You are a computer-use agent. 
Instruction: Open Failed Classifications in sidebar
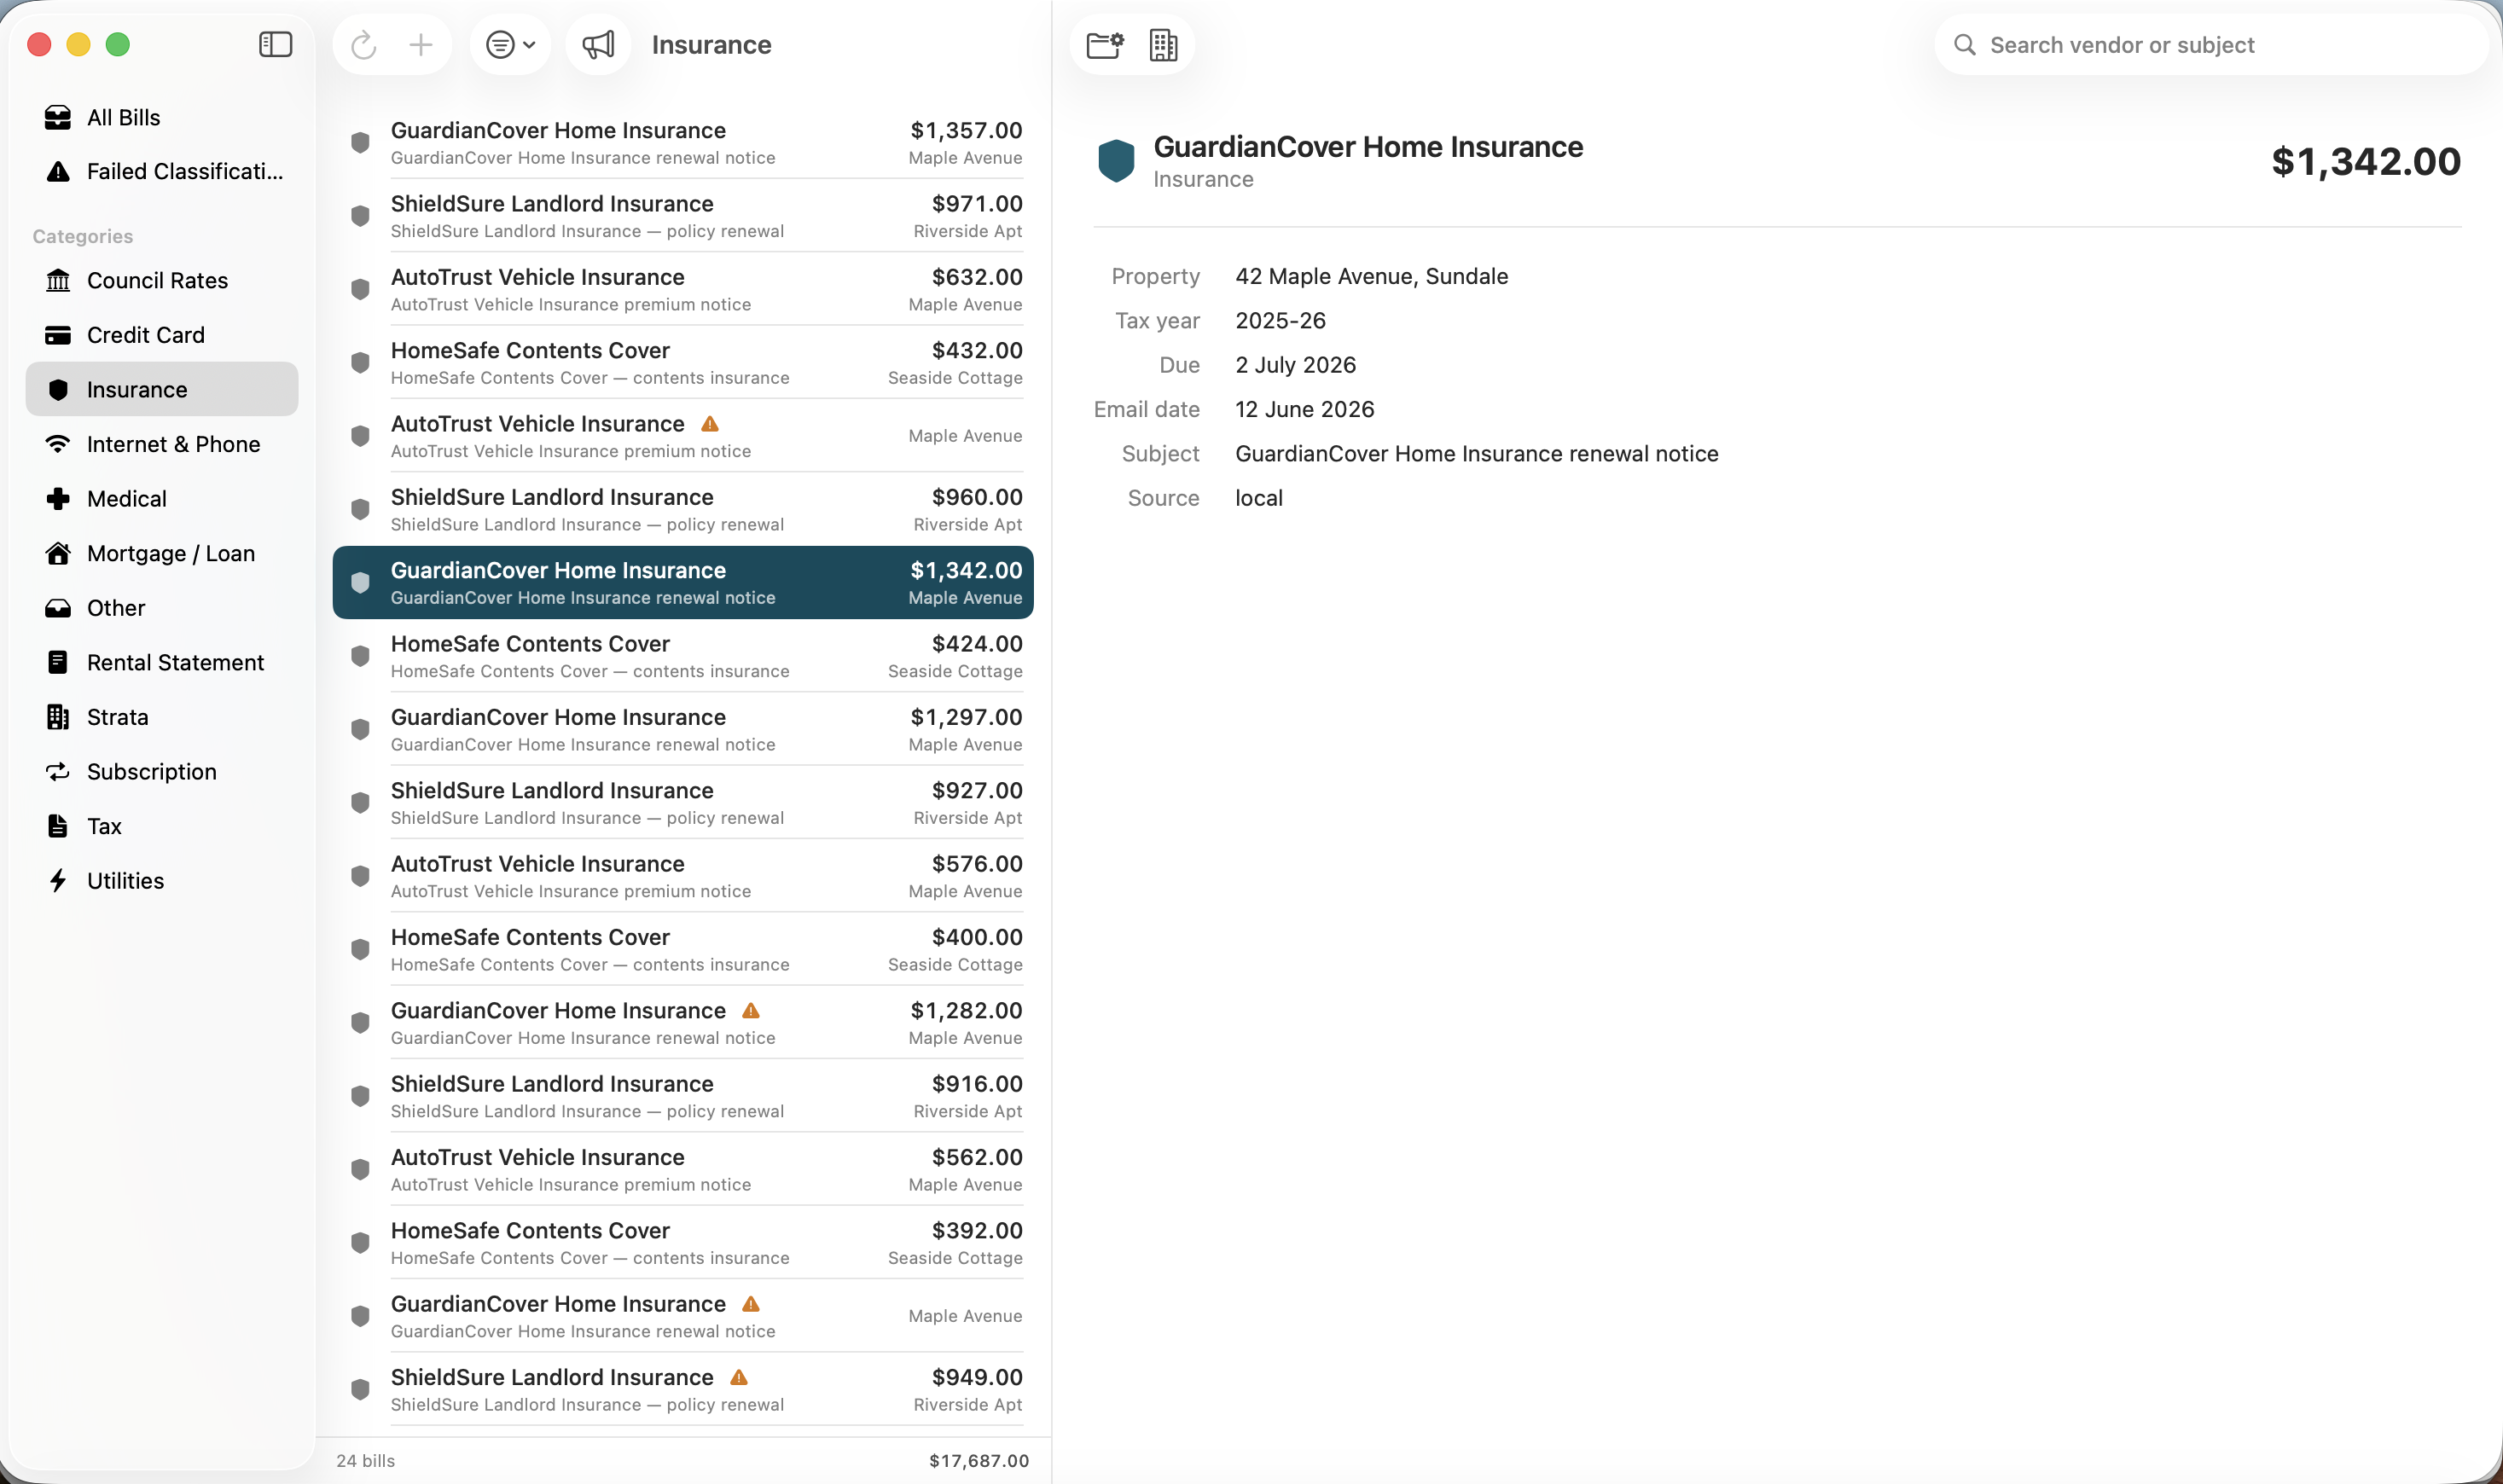[x=162, y=171]
